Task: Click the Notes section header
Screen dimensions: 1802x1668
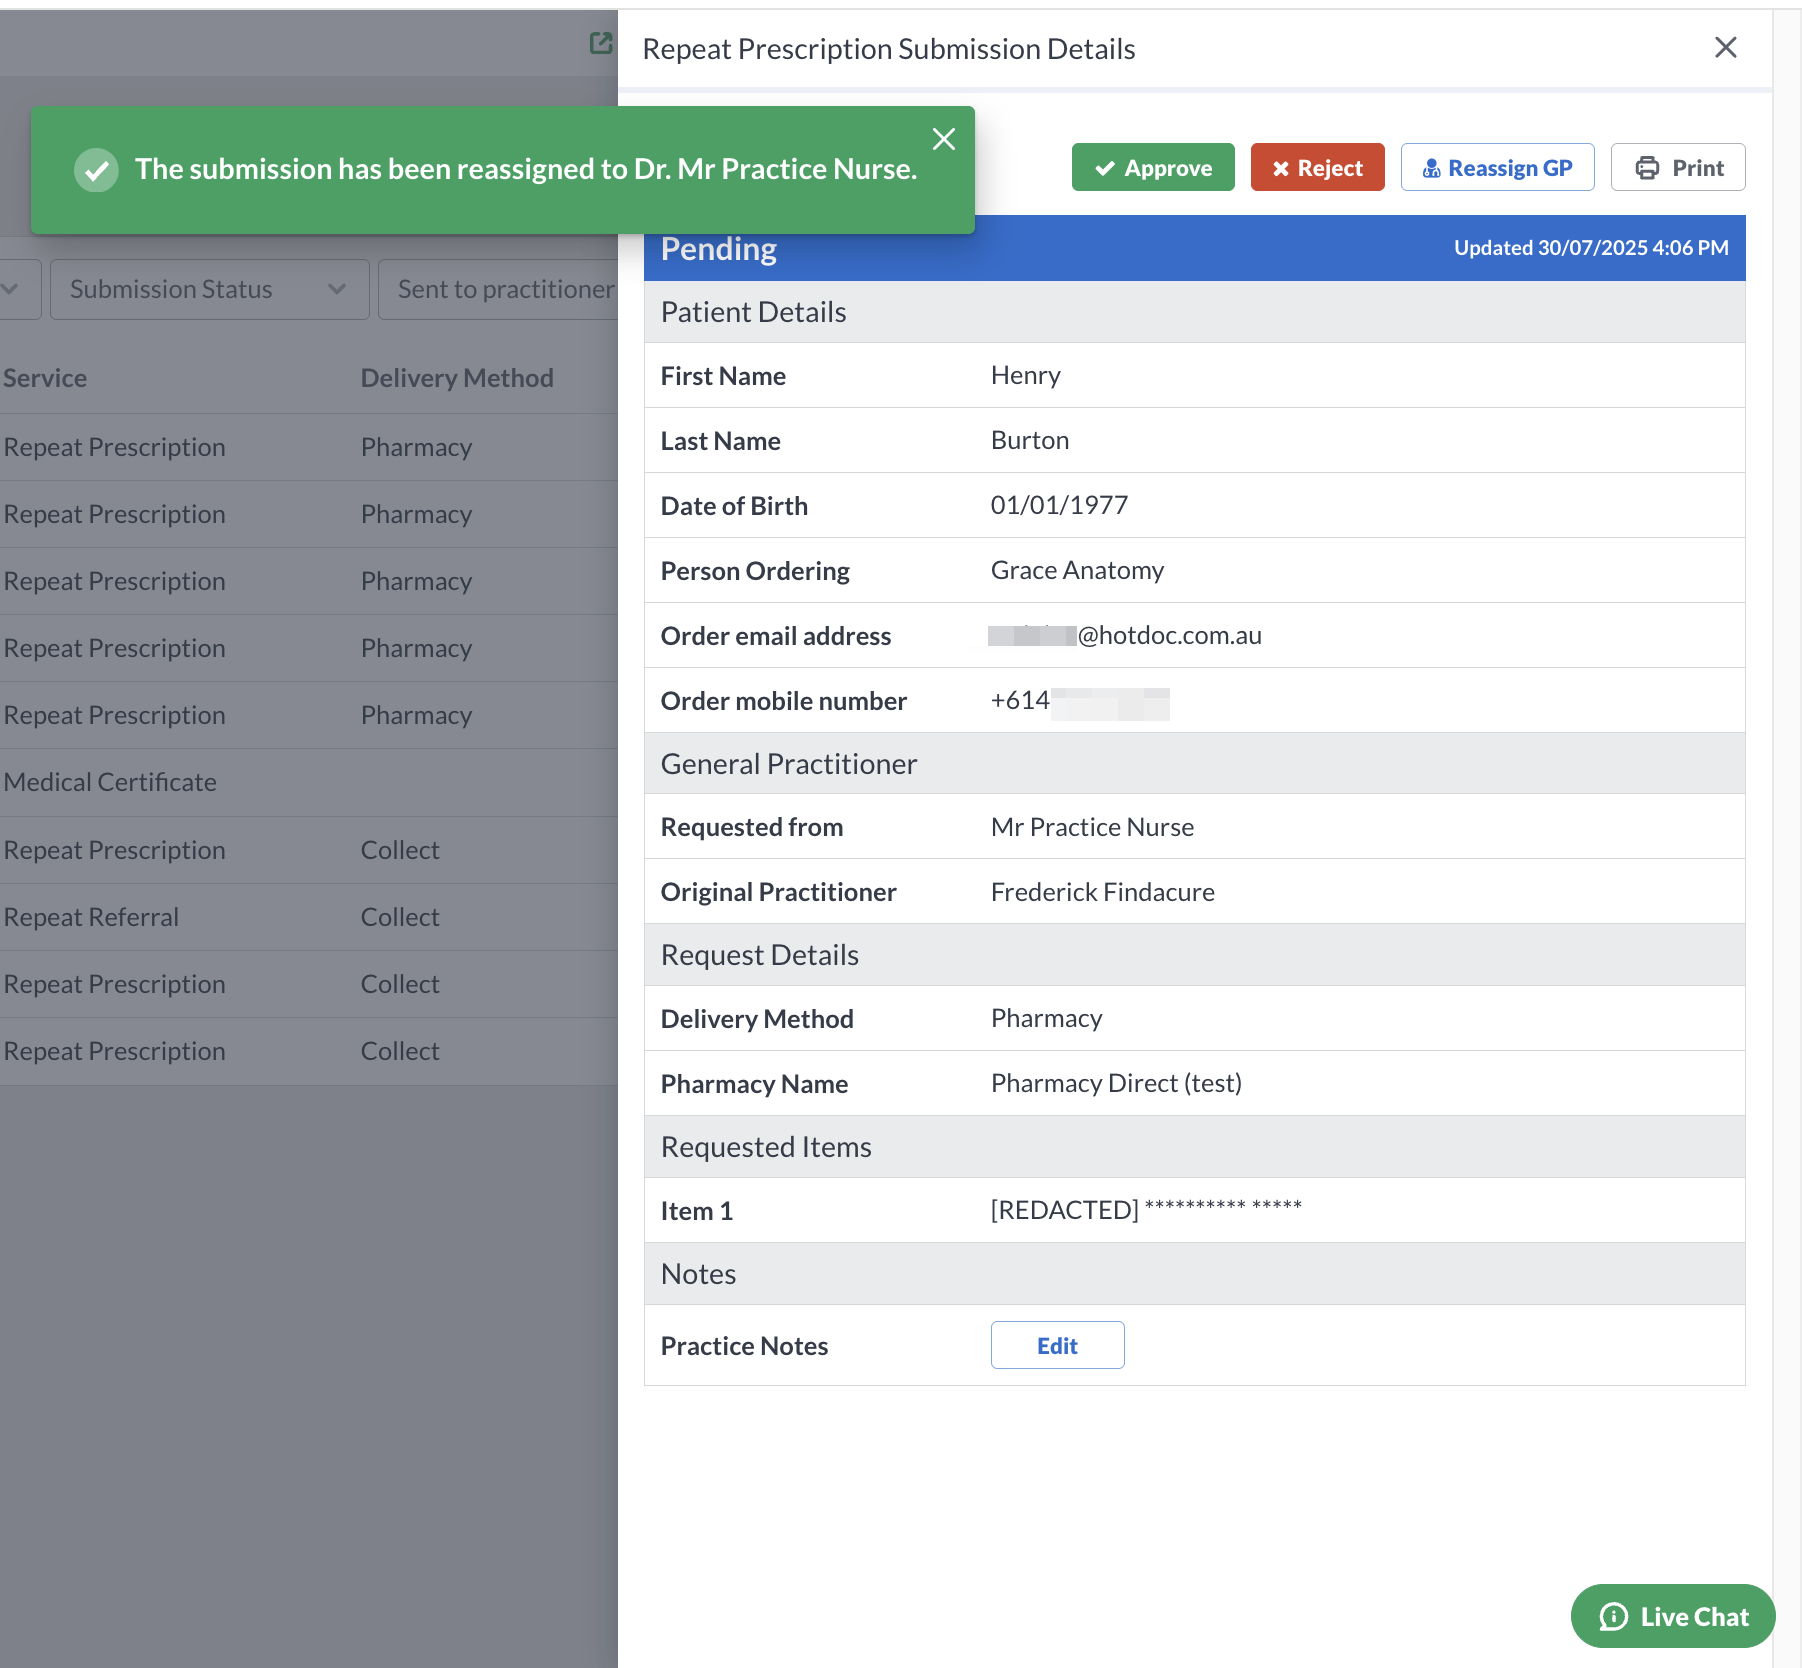Action: 1195,1274
